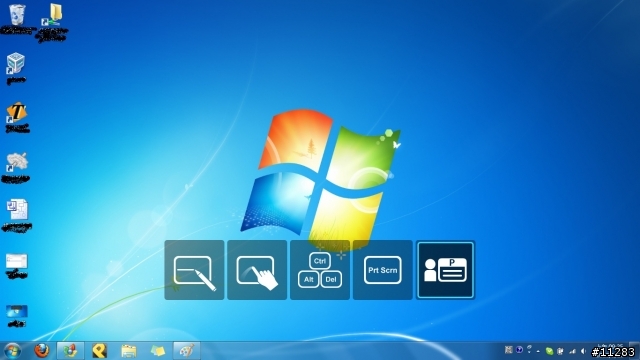Switch to Paint in the taskbar
The image size is (640, 360).
coord(187,351)
